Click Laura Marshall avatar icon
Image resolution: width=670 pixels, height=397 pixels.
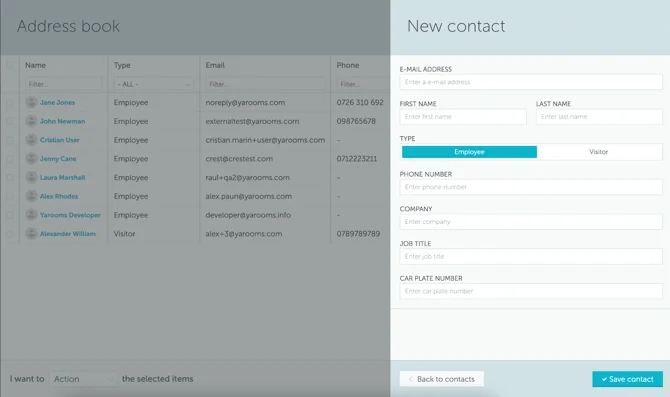tap(31, 177)
